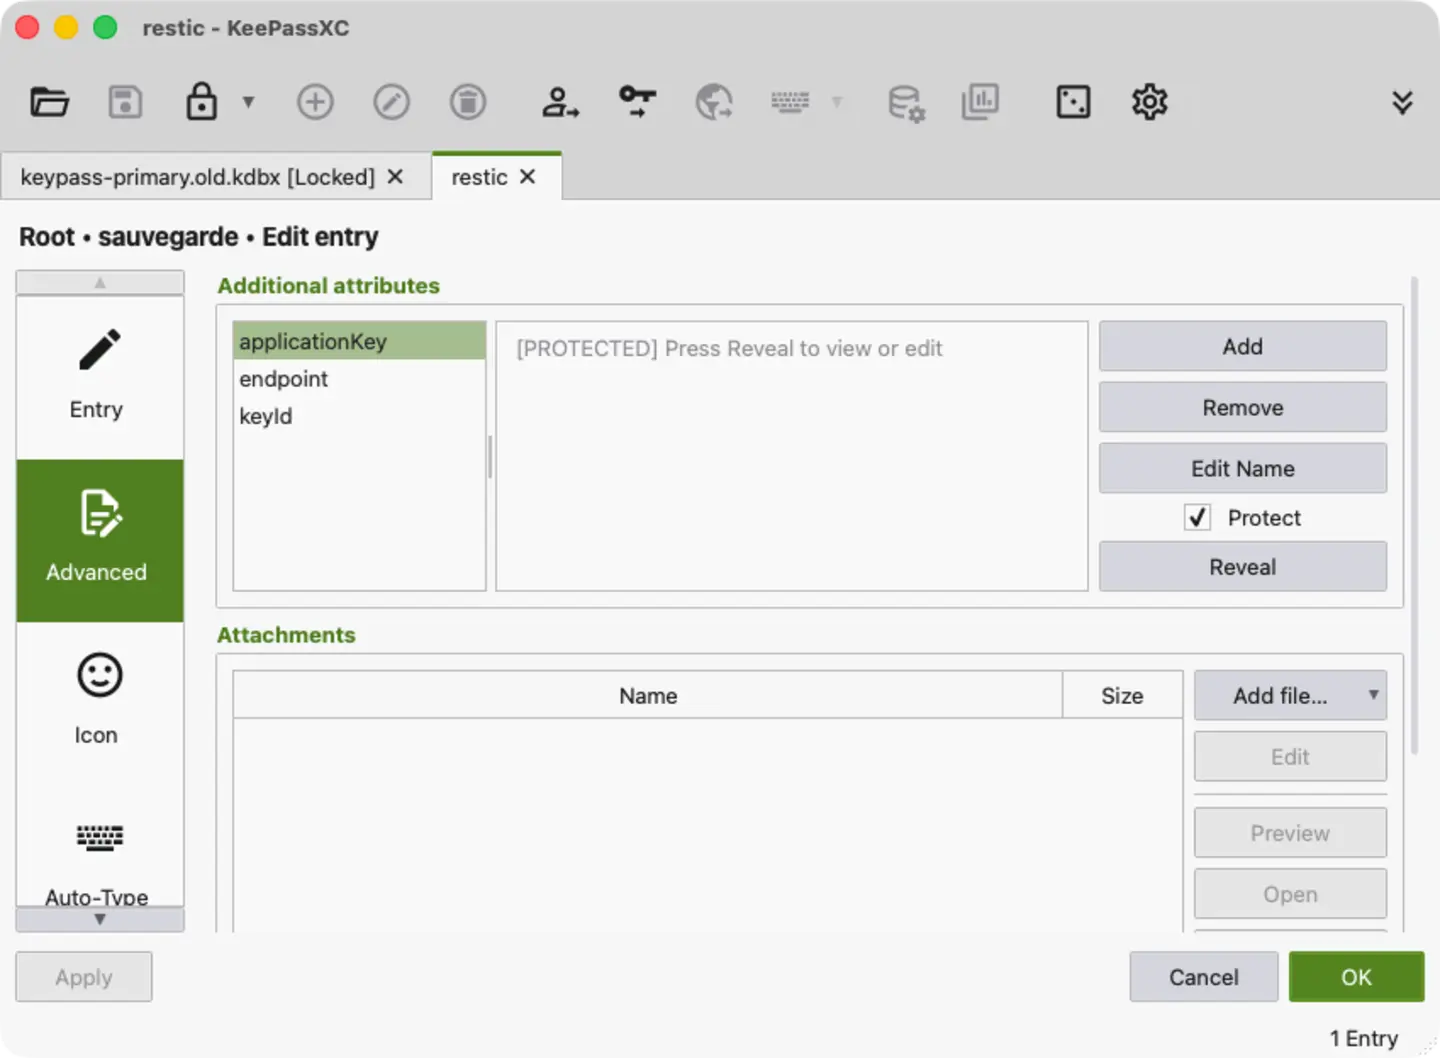1440x1058 pixels.
Task: Sort attachments by Name column header
Action: click(x=648, y=695)
